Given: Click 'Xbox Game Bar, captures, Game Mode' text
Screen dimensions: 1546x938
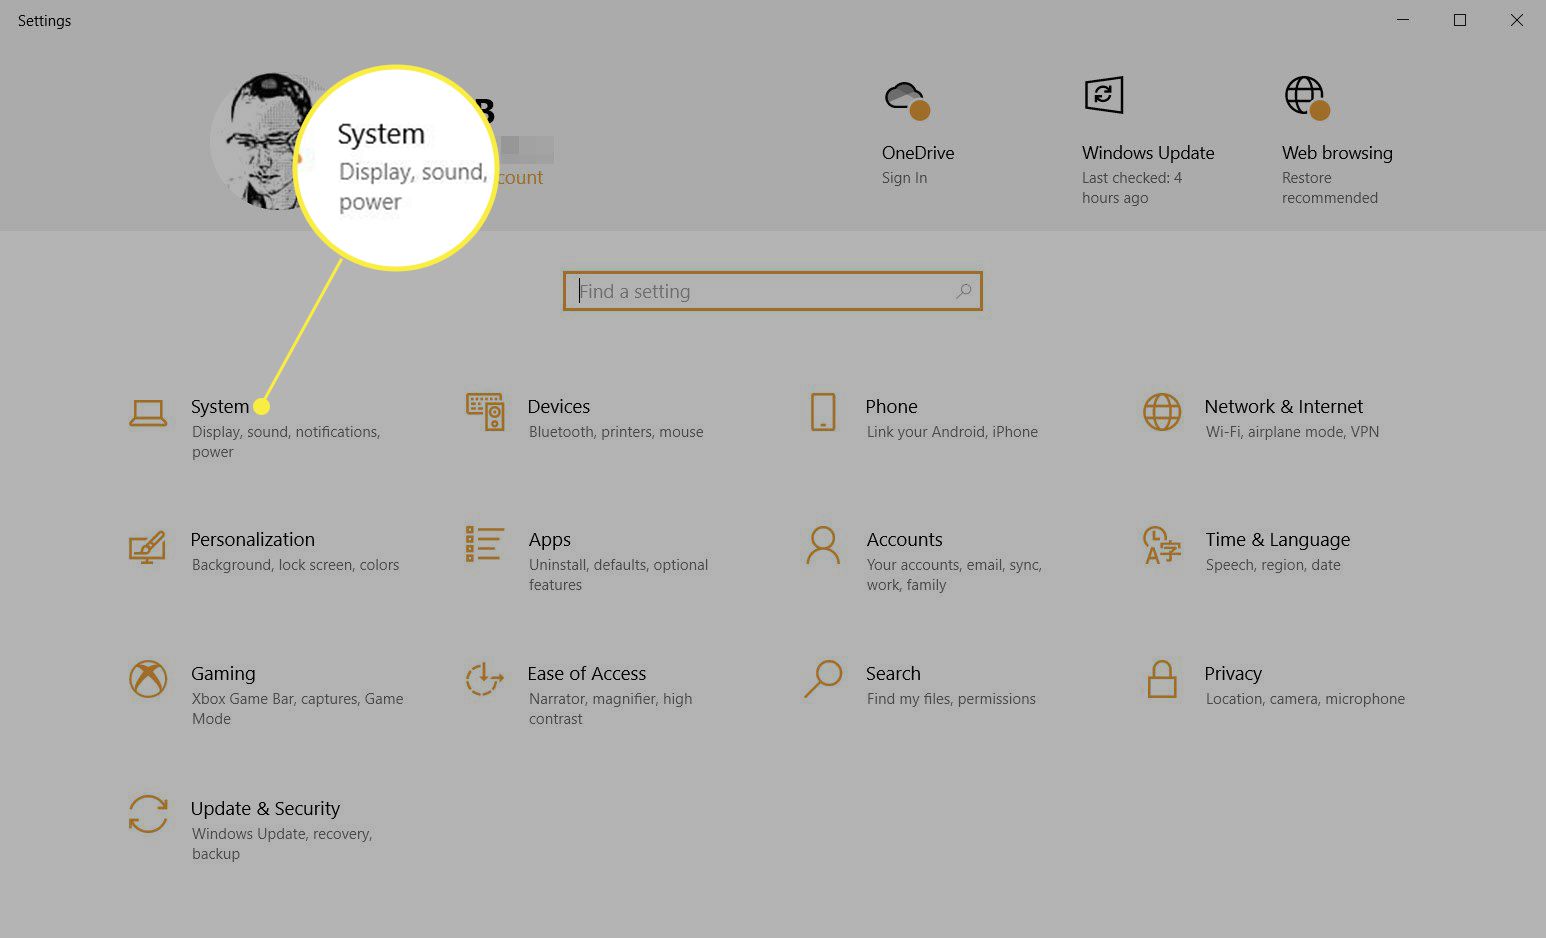Looking at the screenshot, I should [x=297, y=709].
